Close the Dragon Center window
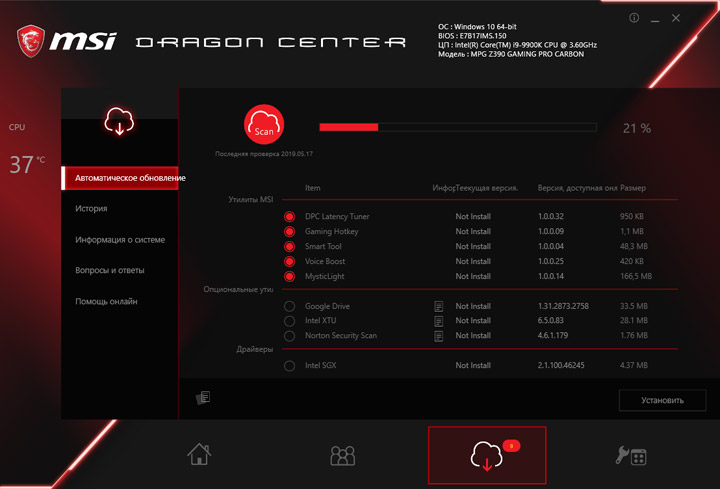 [675, 18]
